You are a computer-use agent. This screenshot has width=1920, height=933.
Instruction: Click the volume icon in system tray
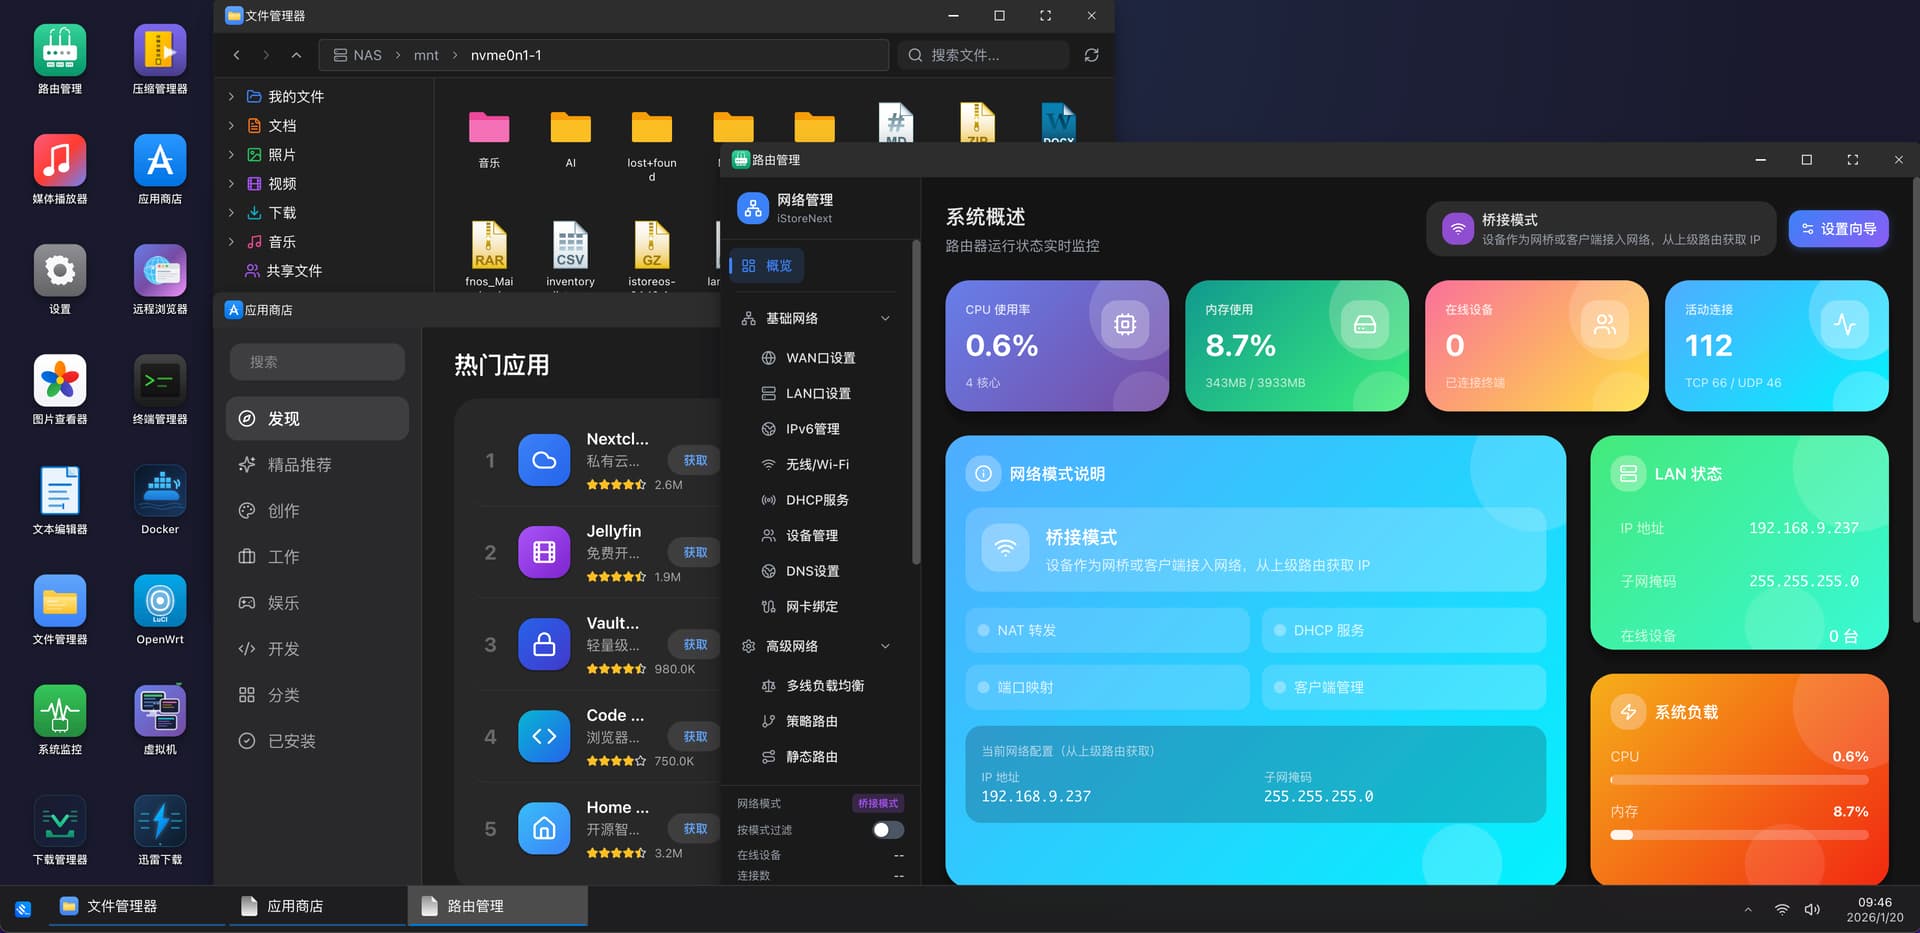pos(1812,909)
